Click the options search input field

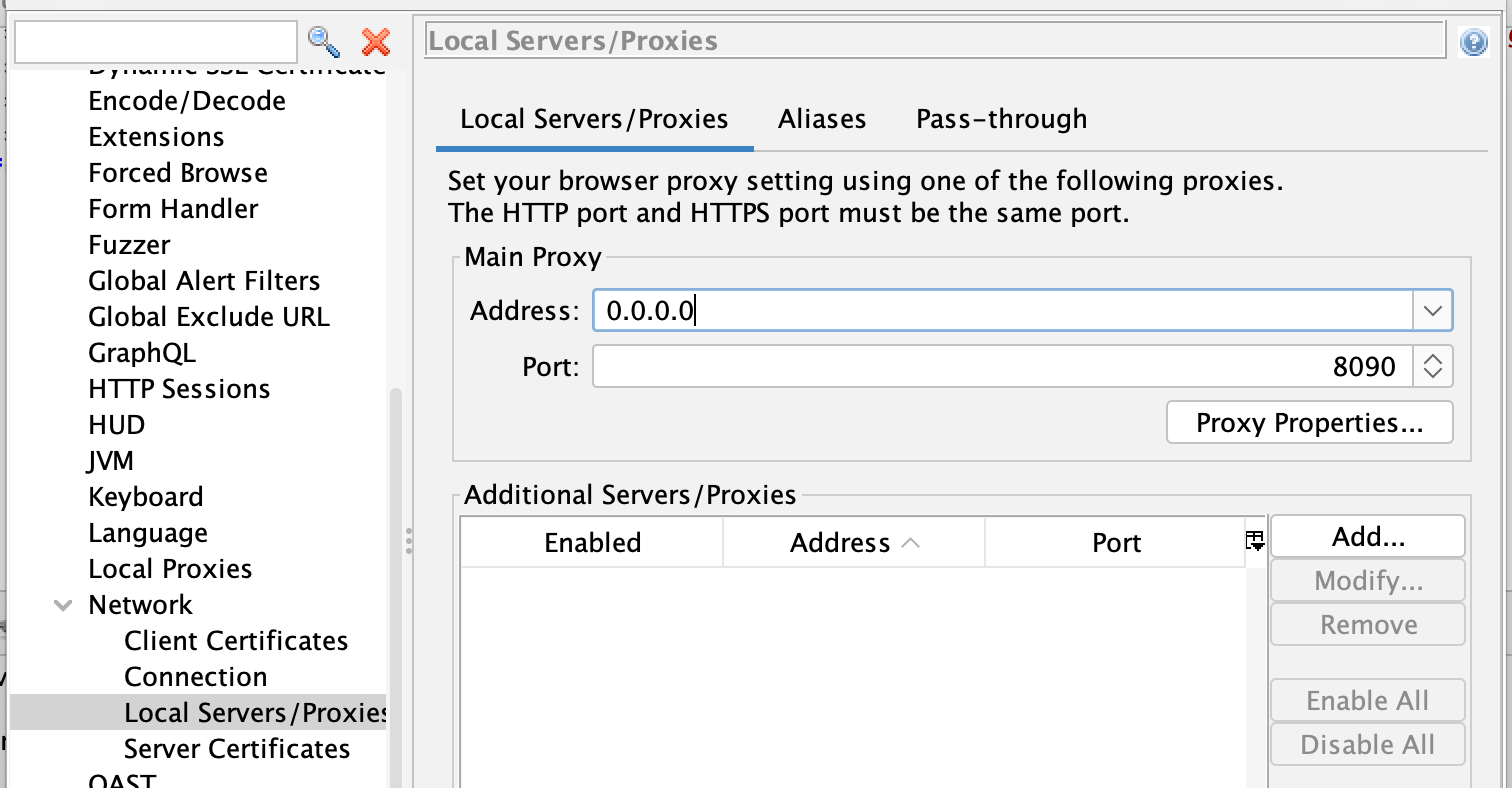pyautogui.click(x=156, y=42)
